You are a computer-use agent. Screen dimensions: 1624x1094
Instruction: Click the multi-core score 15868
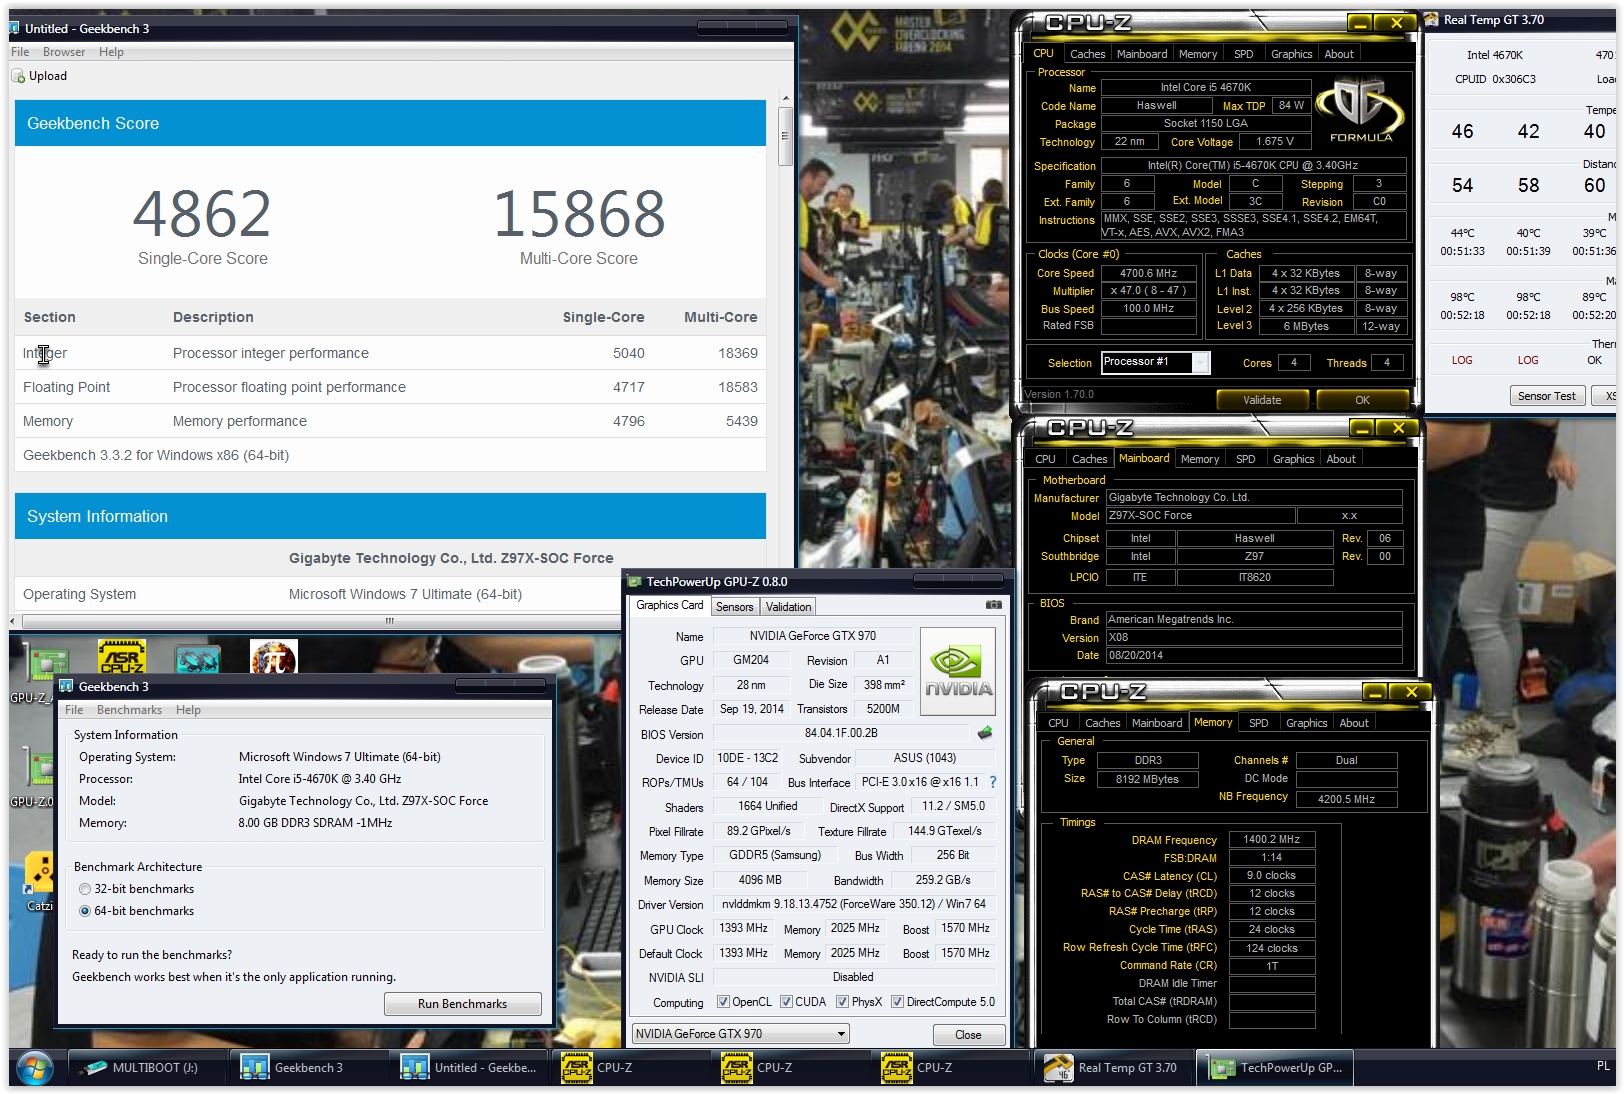point(579,214)
